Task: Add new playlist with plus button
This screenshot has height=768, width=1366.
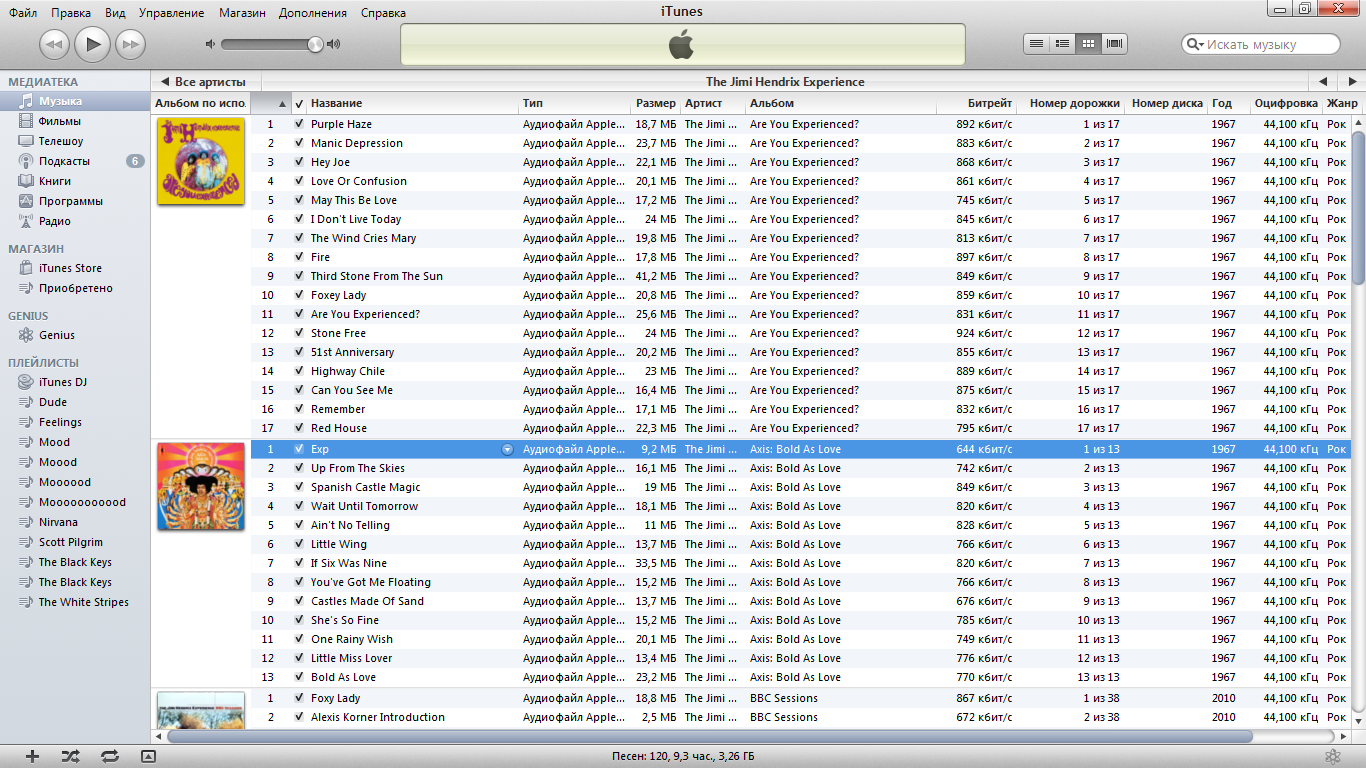Action: click(x=32, y=756)
